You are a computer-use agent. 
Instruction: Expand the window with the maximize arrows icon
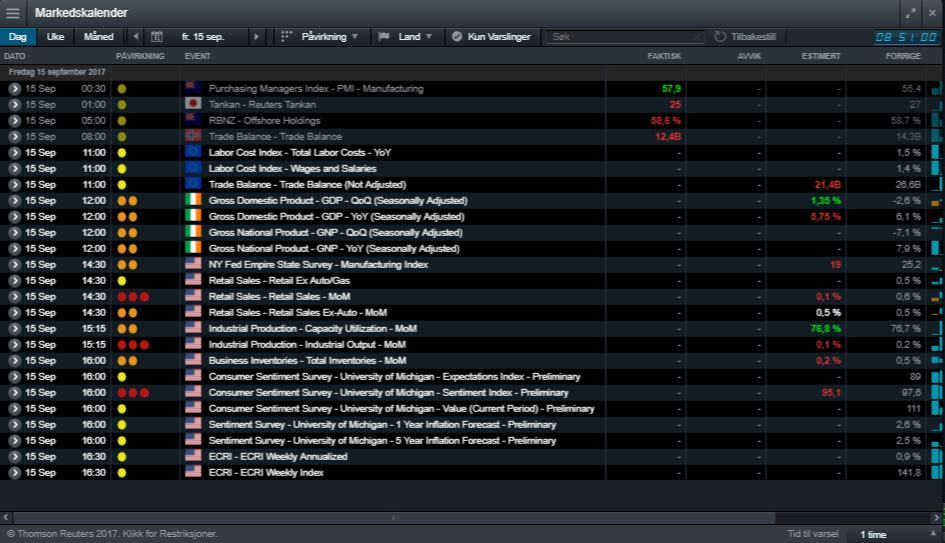(911, 13)
